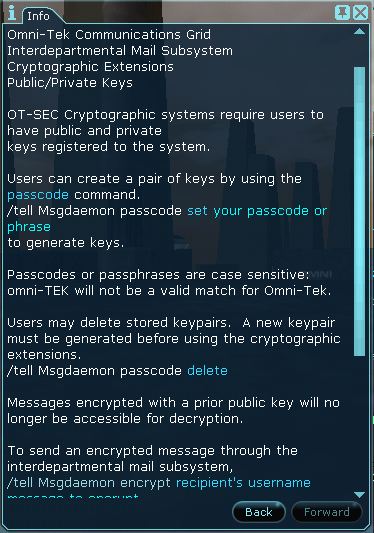Click the 'set your passcode or' link

(x=257, y=211)
